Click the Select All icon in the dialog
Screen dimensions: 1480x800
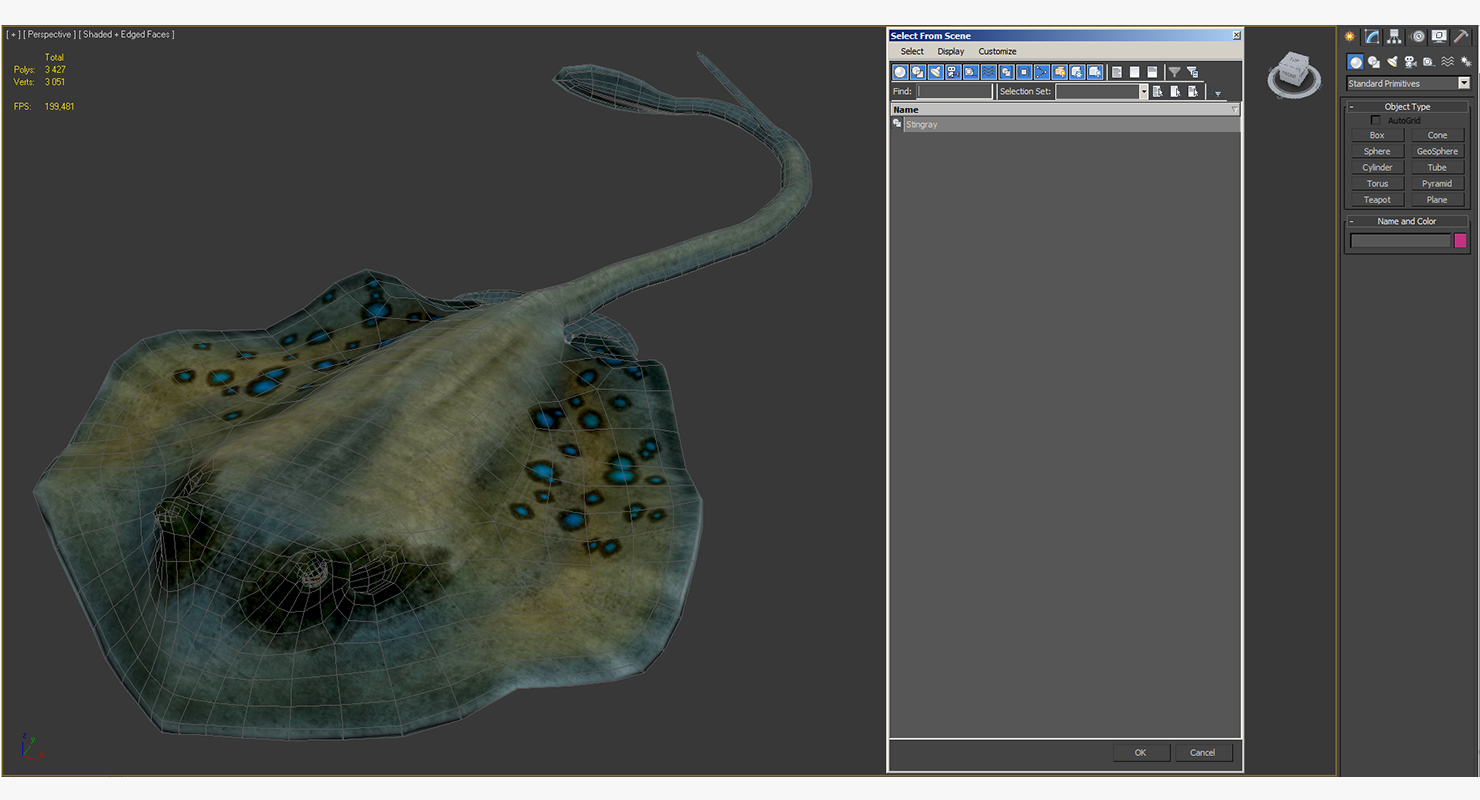click(x=1117, y=72)
